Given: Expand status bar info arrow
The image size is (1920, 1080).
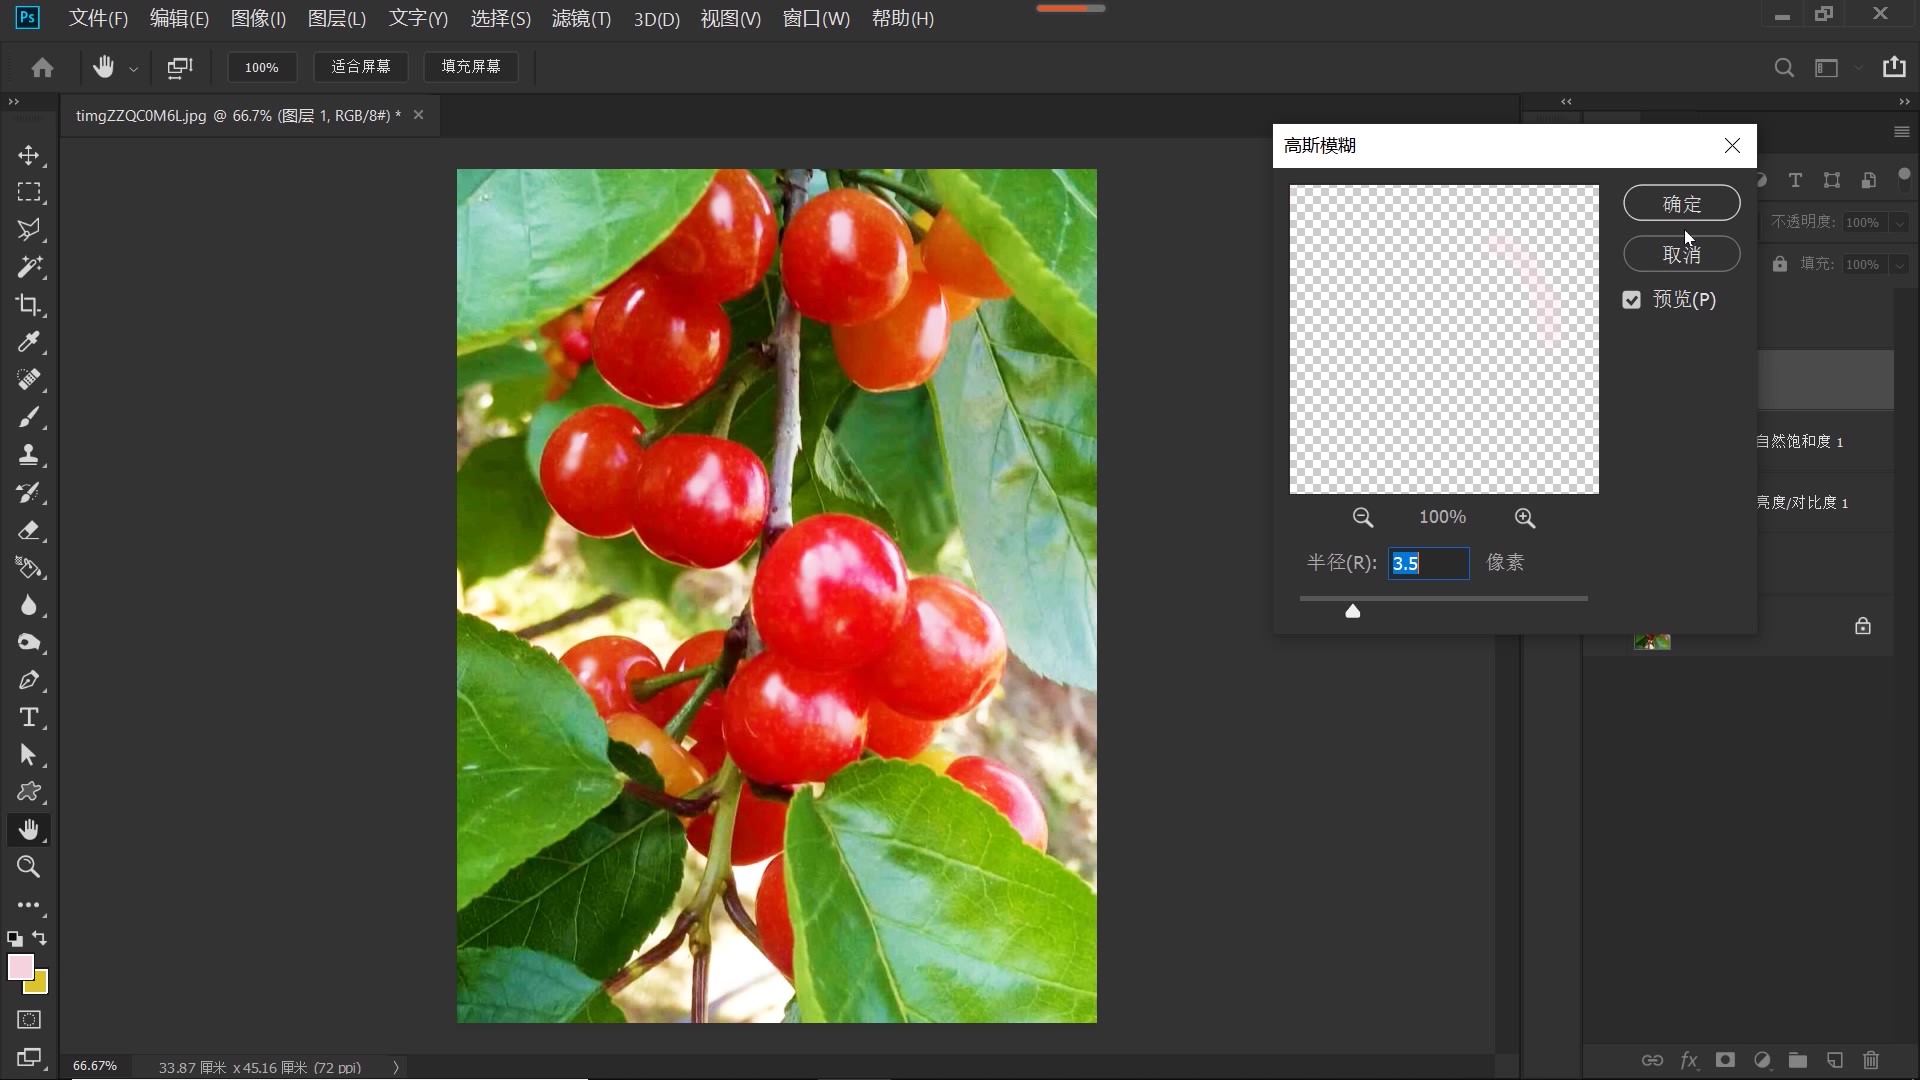Looking at the screenshot, I should click(x=396, y=1067).
